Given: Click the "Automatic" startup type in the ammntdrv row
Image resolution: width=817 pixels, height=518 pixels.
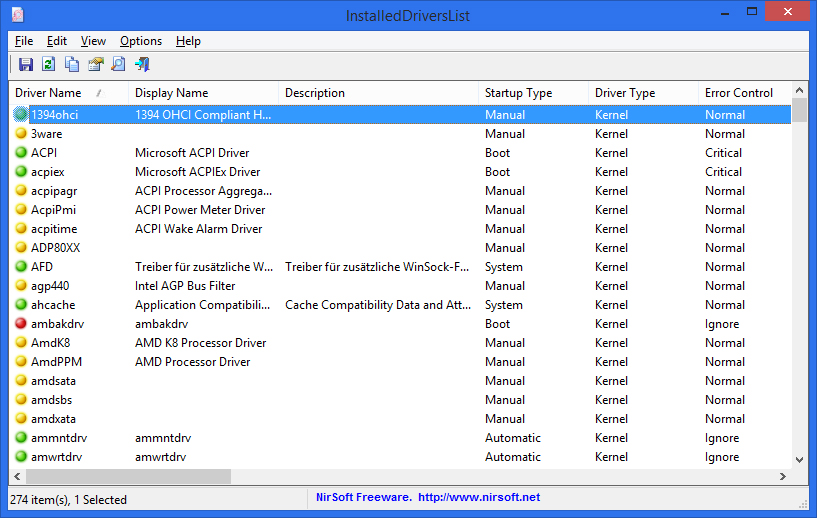Looking at the screenshot, I should 513,438.
